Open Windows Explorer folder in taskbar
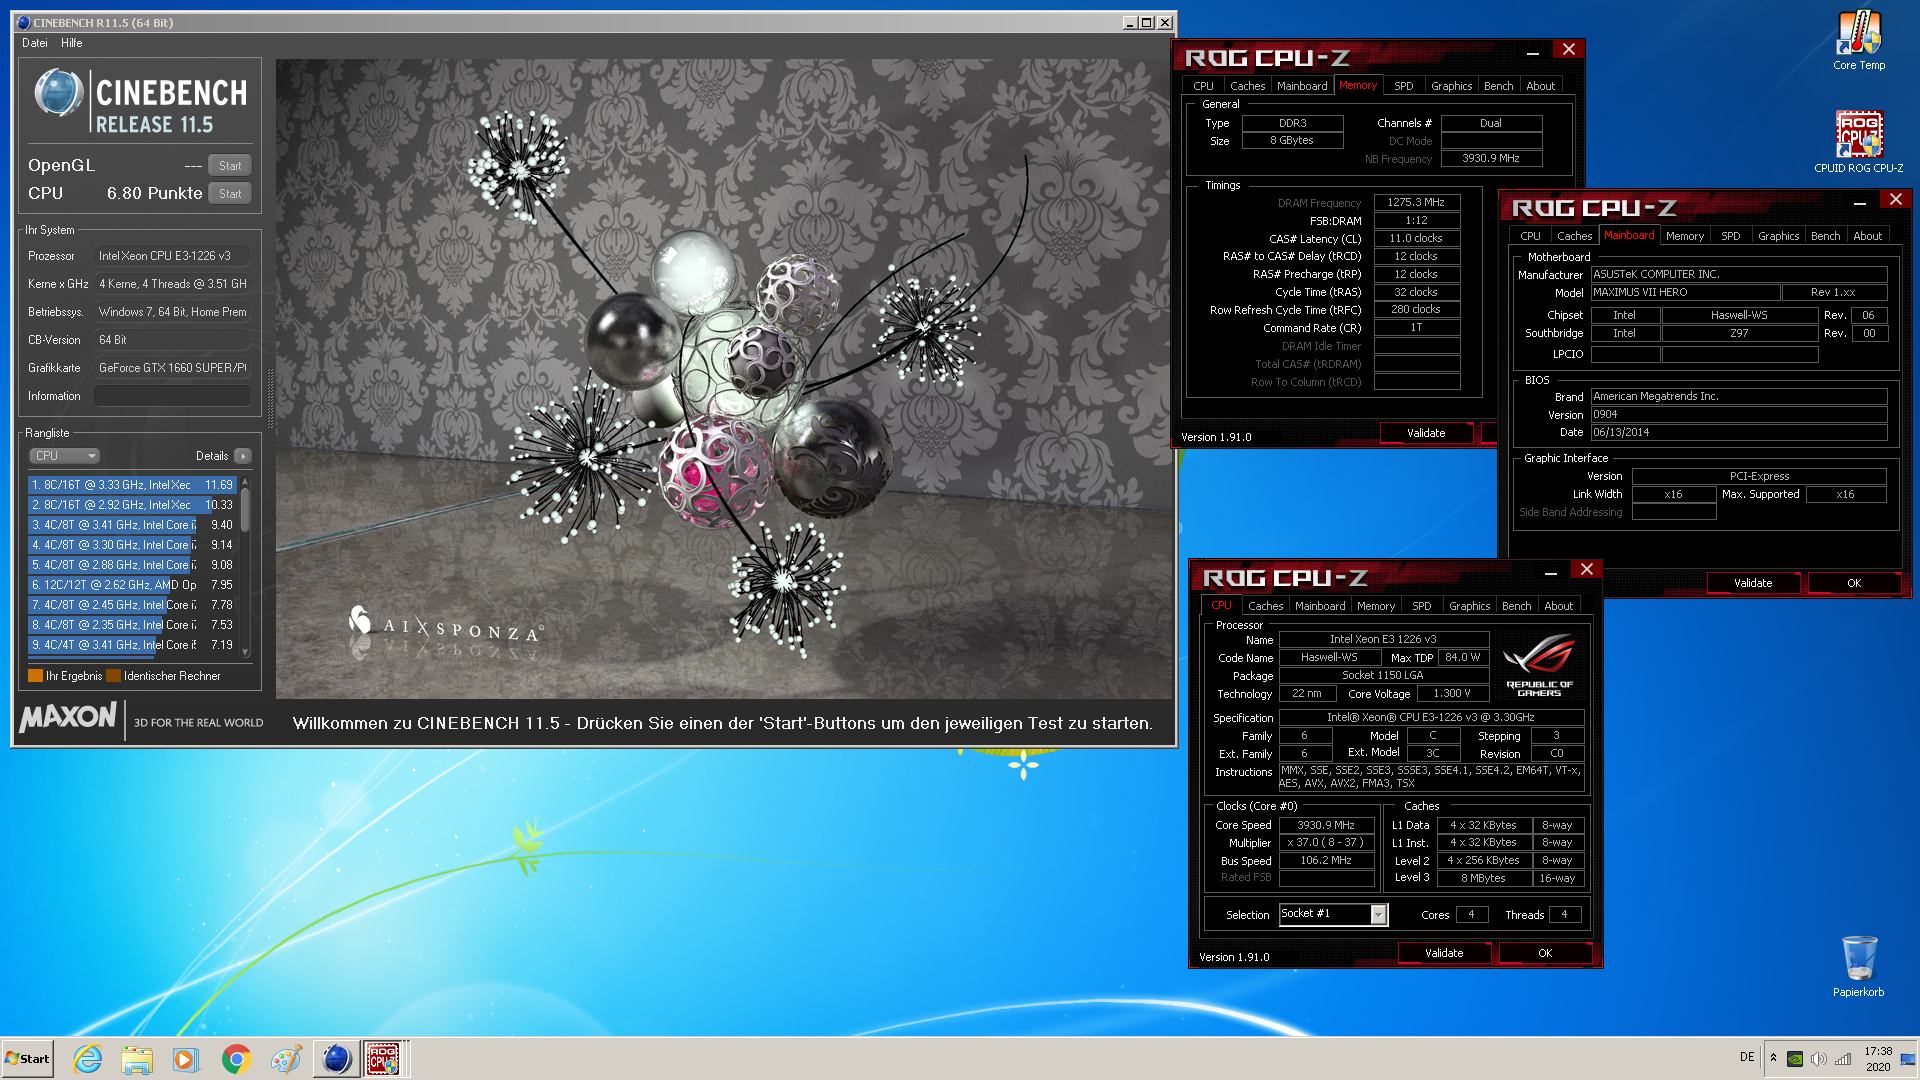1920x1080 pixels. pos(137,1059)
